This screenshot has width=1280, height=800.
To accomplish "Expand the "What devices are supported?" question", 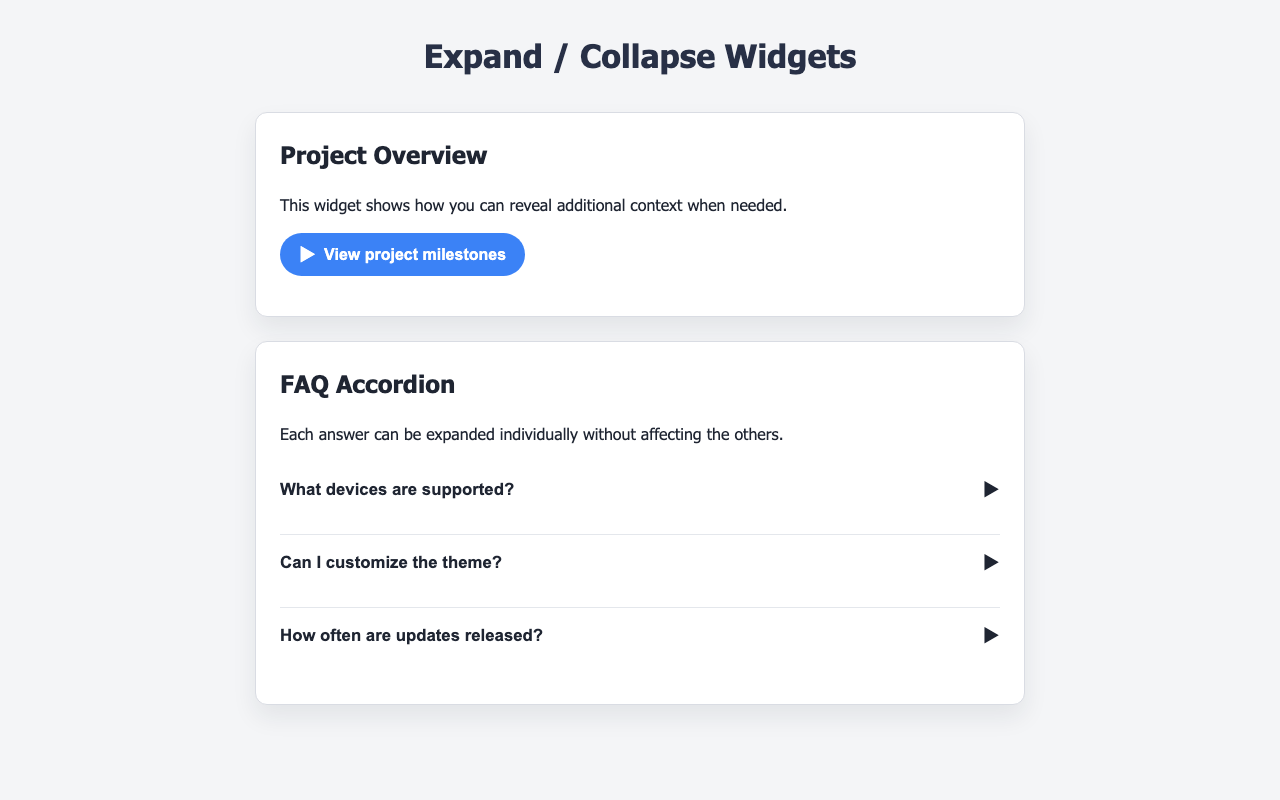I will 397,489.
